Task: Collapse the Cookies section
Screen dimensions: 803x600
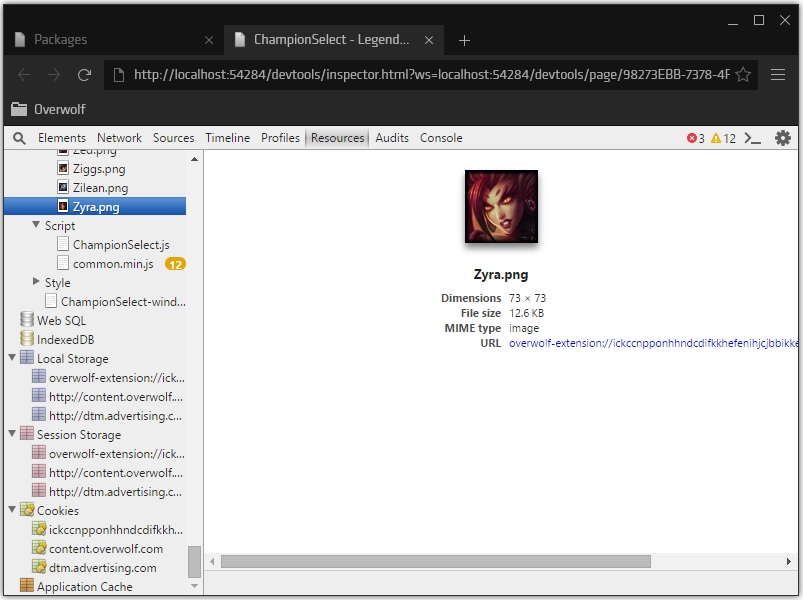Action: pos(12,510)
